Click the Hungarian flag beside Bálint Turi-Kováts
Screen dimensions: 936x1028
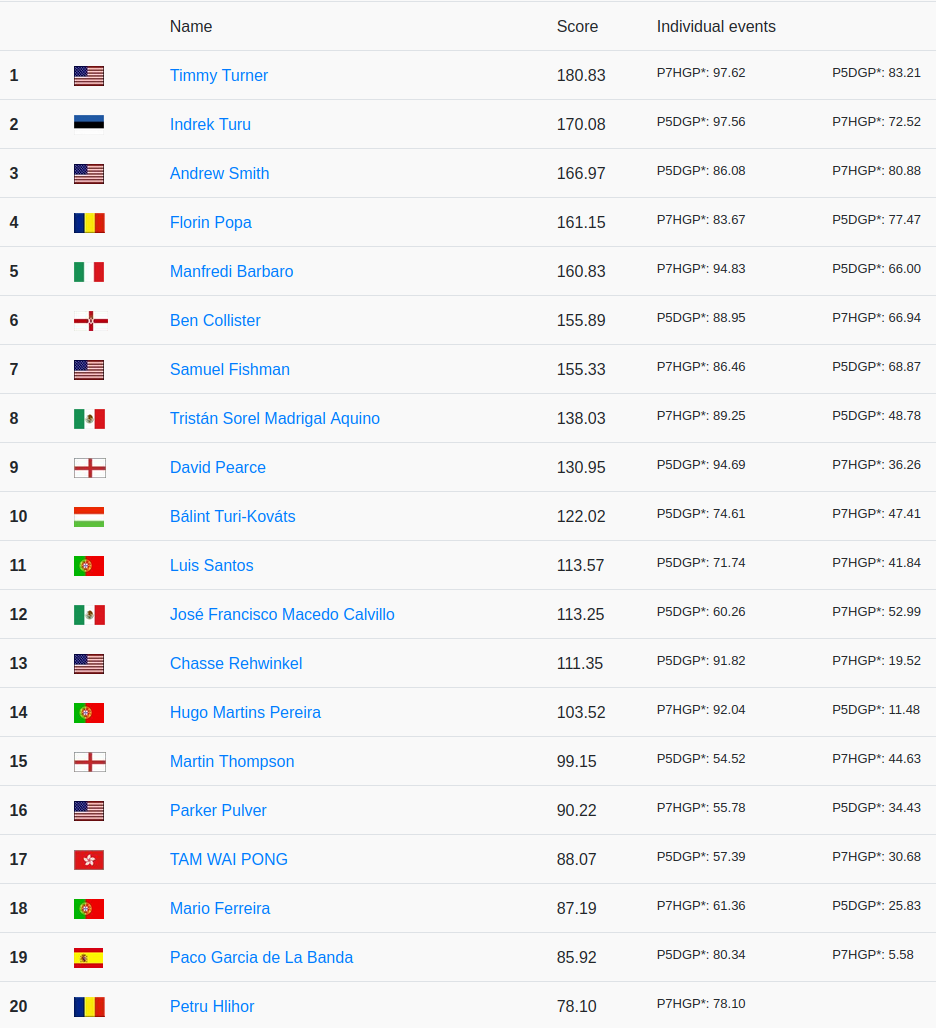click(89, 516)
